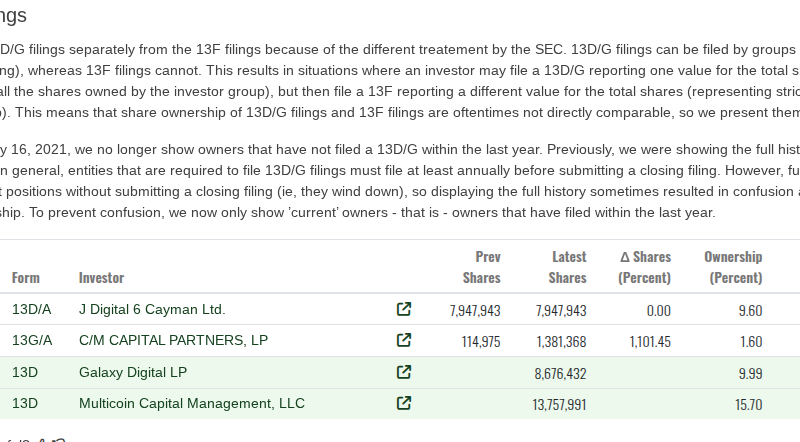
Task: Sort by Δ Shares (Percent) header
Action: pos(644,267)
